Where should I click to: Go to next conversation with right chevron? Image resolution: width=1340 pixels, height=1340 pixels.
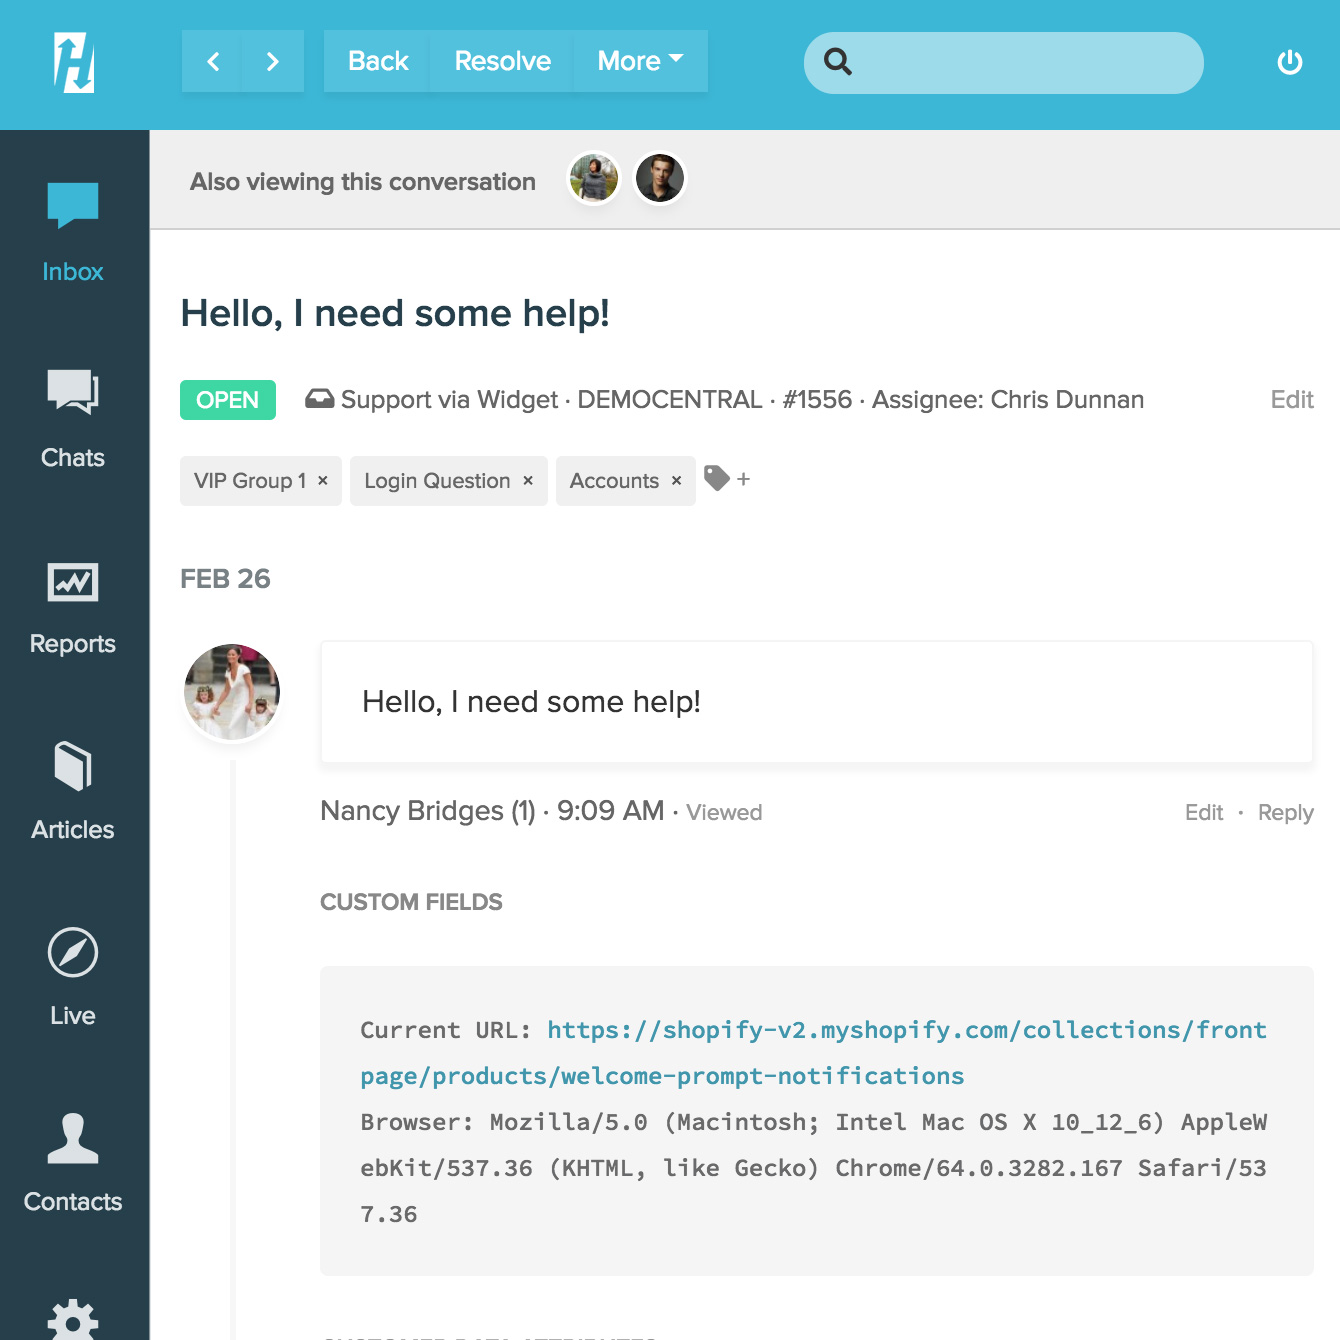click(273, 61)
